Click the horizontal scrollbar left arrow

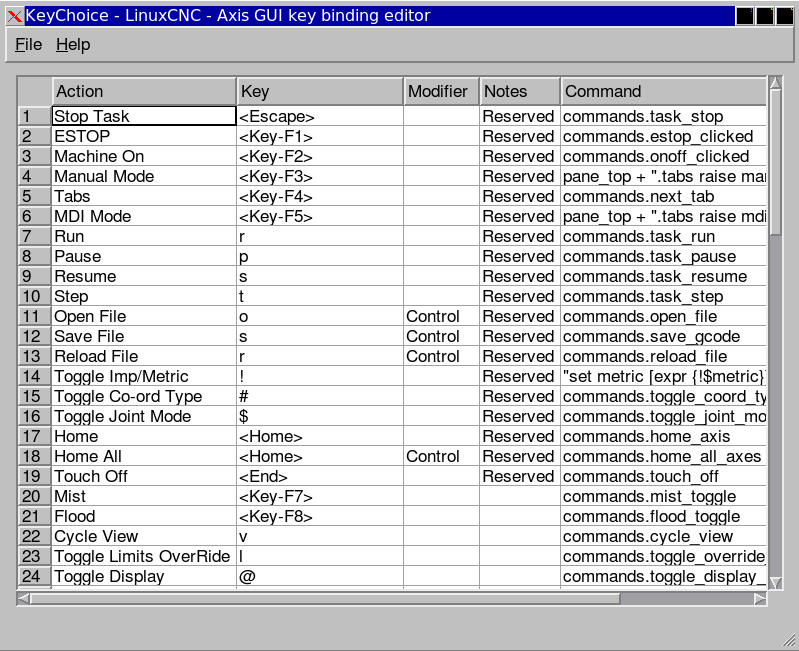(23, 599)
